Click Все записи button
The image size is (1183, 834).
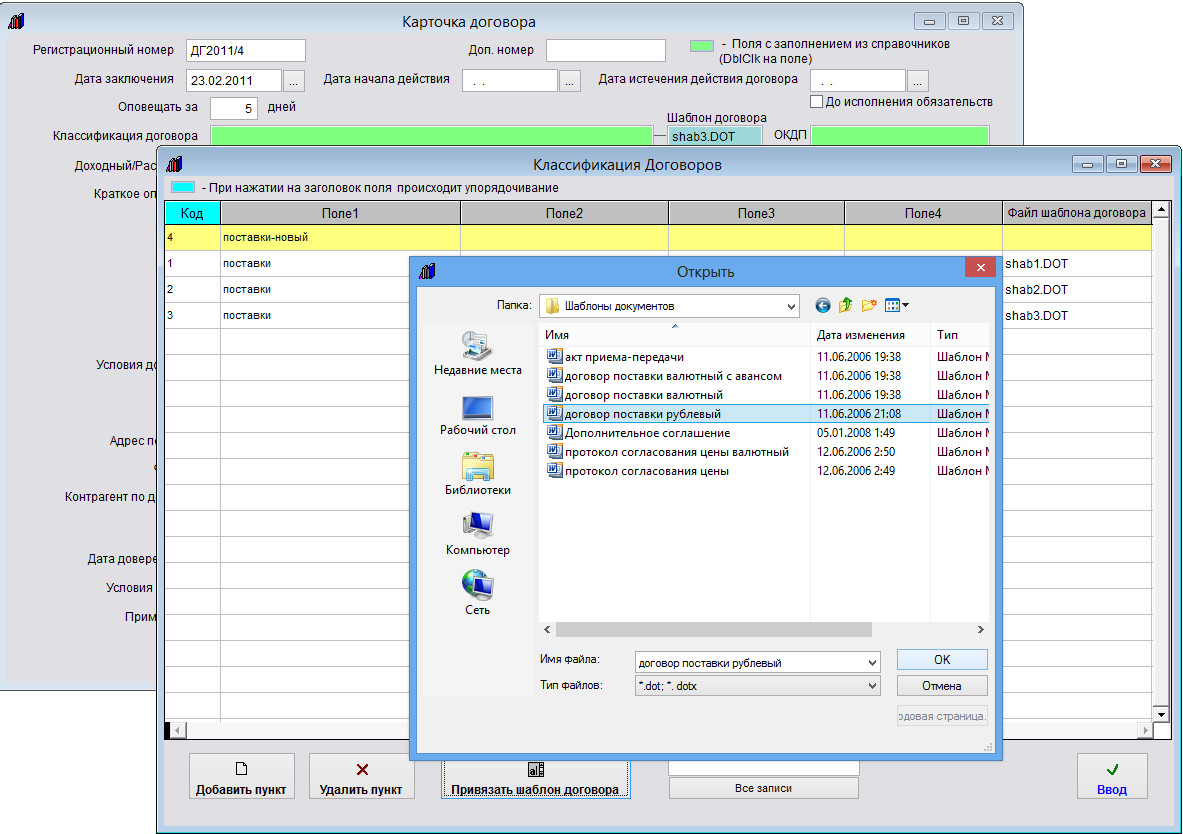coord(764,788)
